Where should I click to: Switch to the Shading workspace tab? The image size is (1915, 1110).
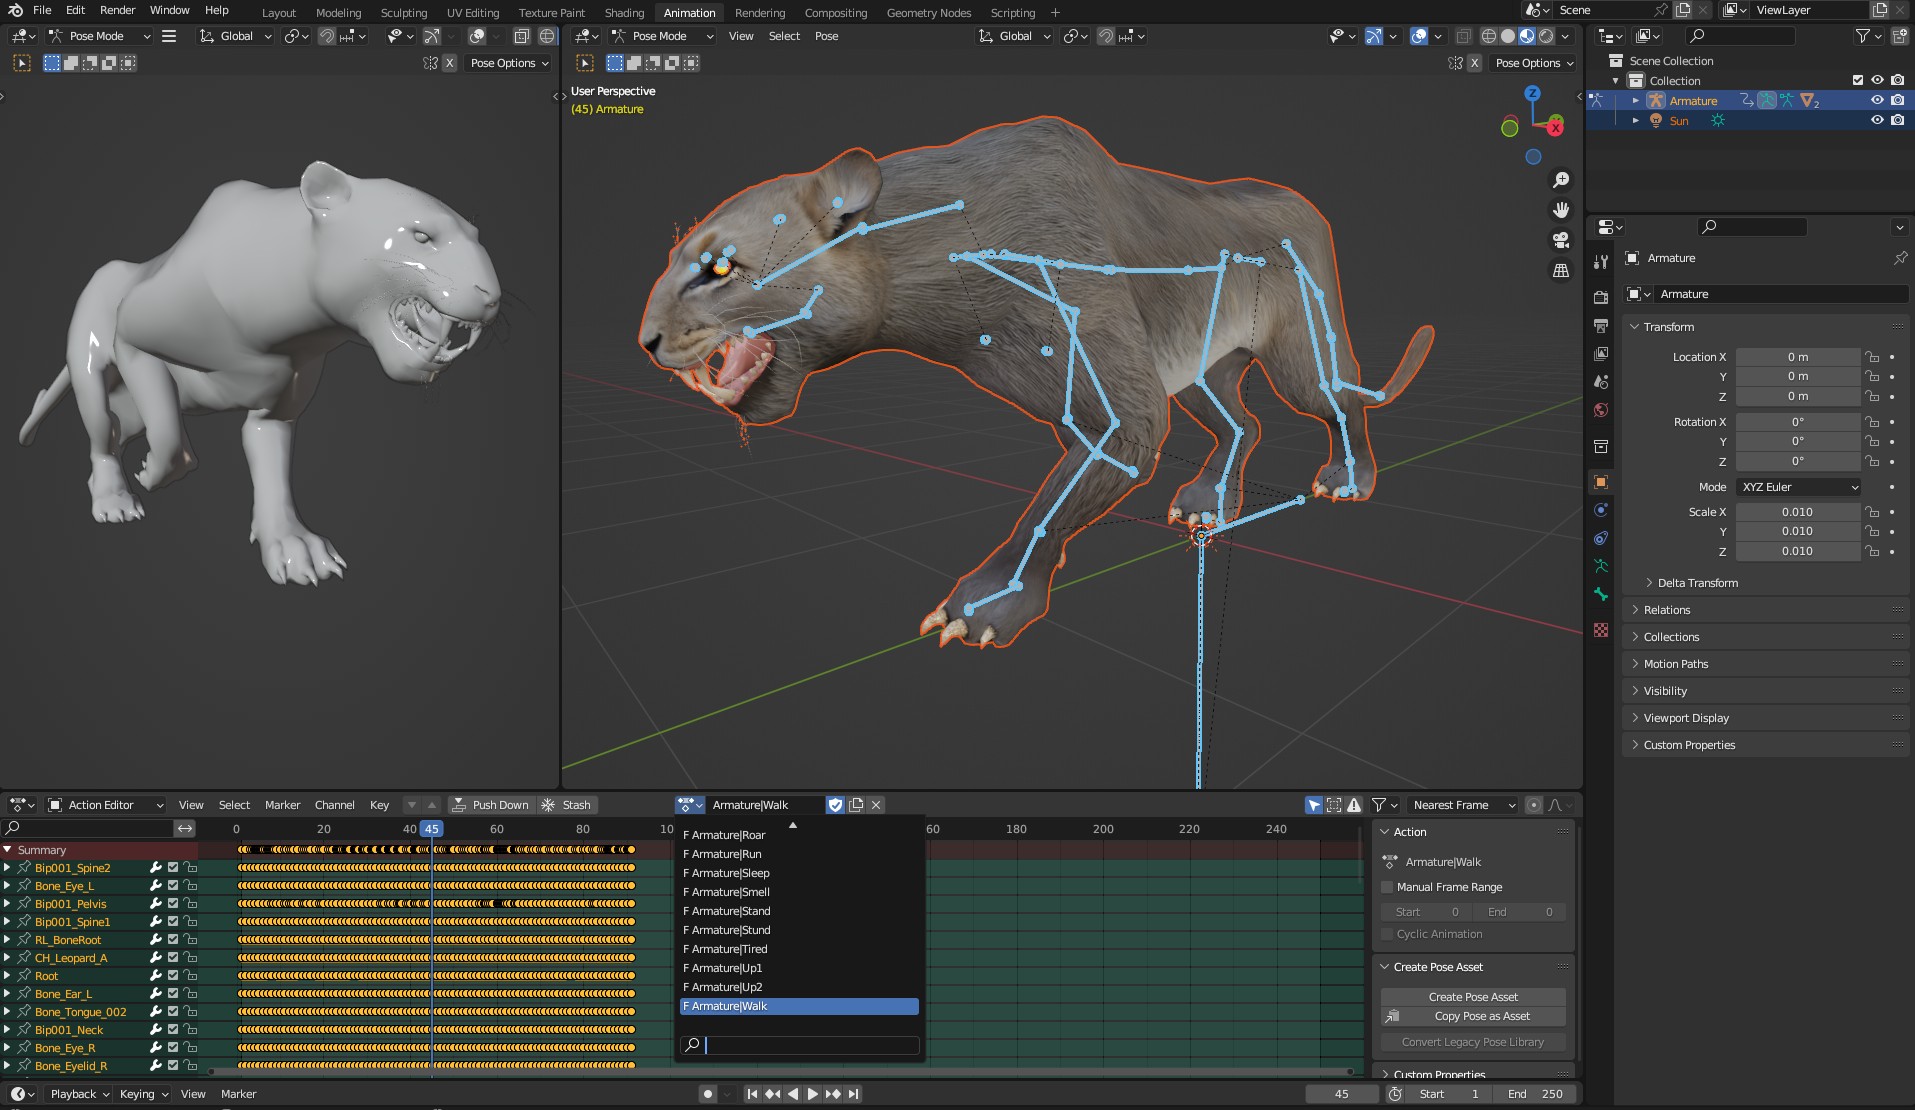pos(624,13)
